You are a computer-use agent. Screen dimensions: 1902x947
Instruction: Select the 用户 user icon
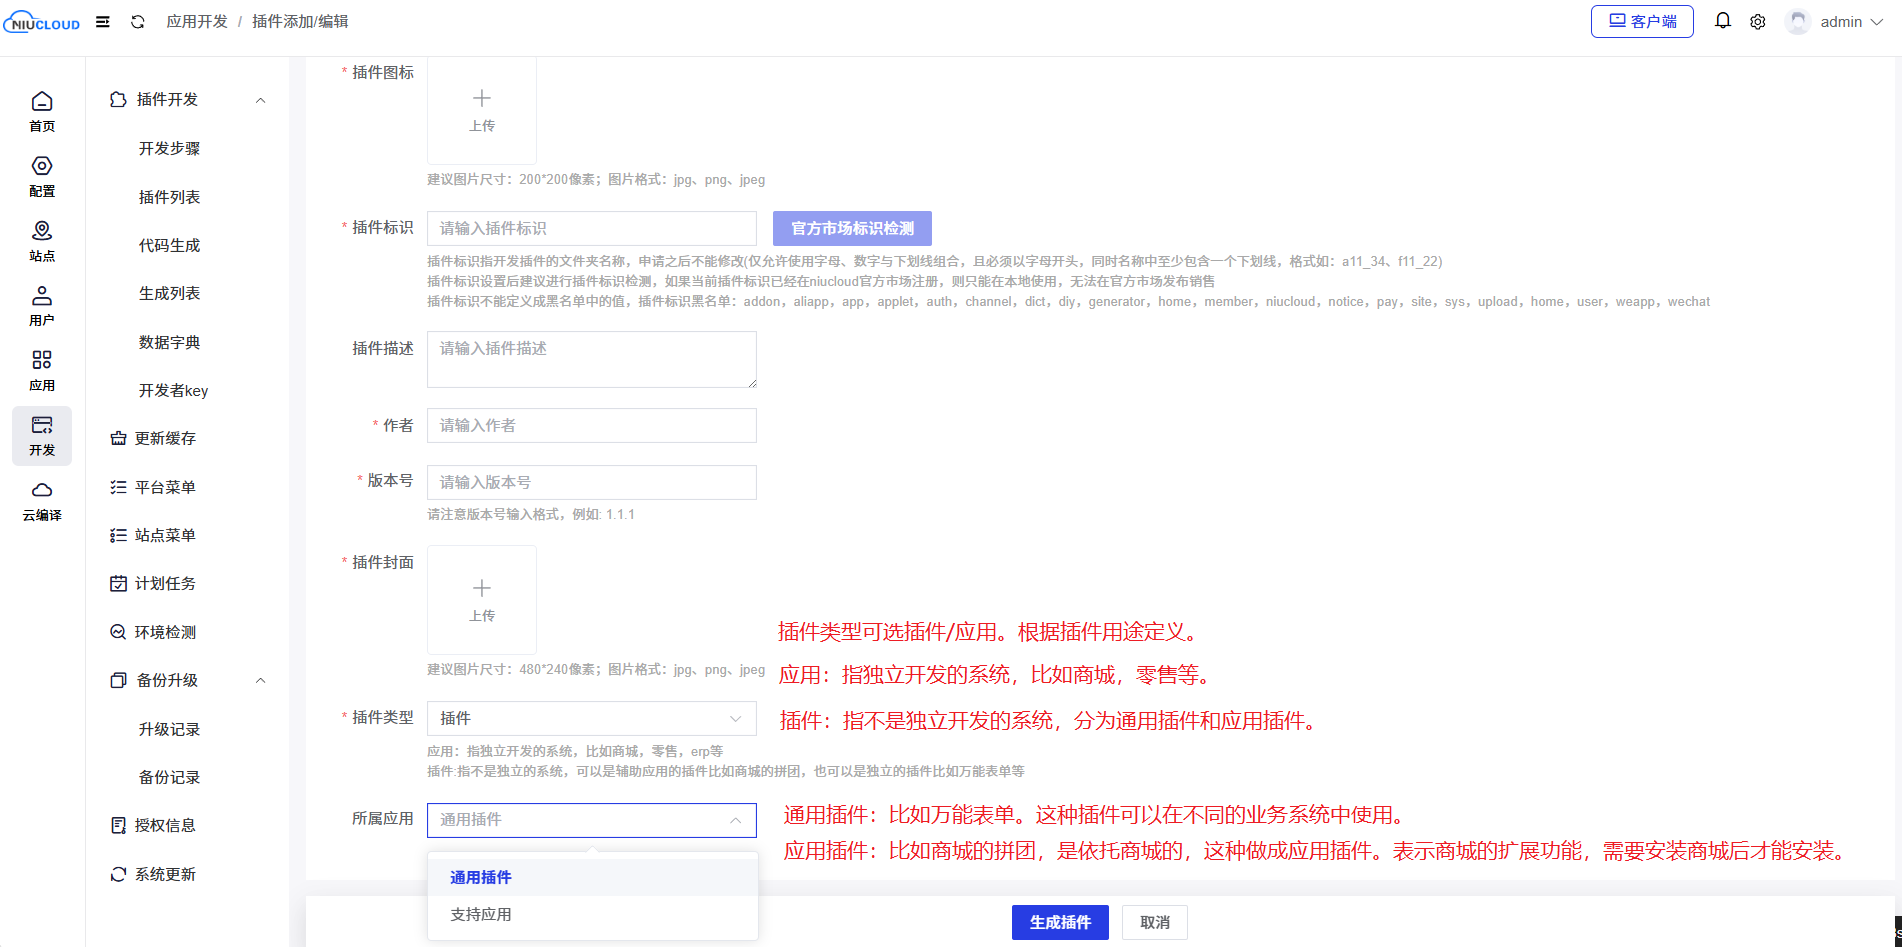coord(42,306)
